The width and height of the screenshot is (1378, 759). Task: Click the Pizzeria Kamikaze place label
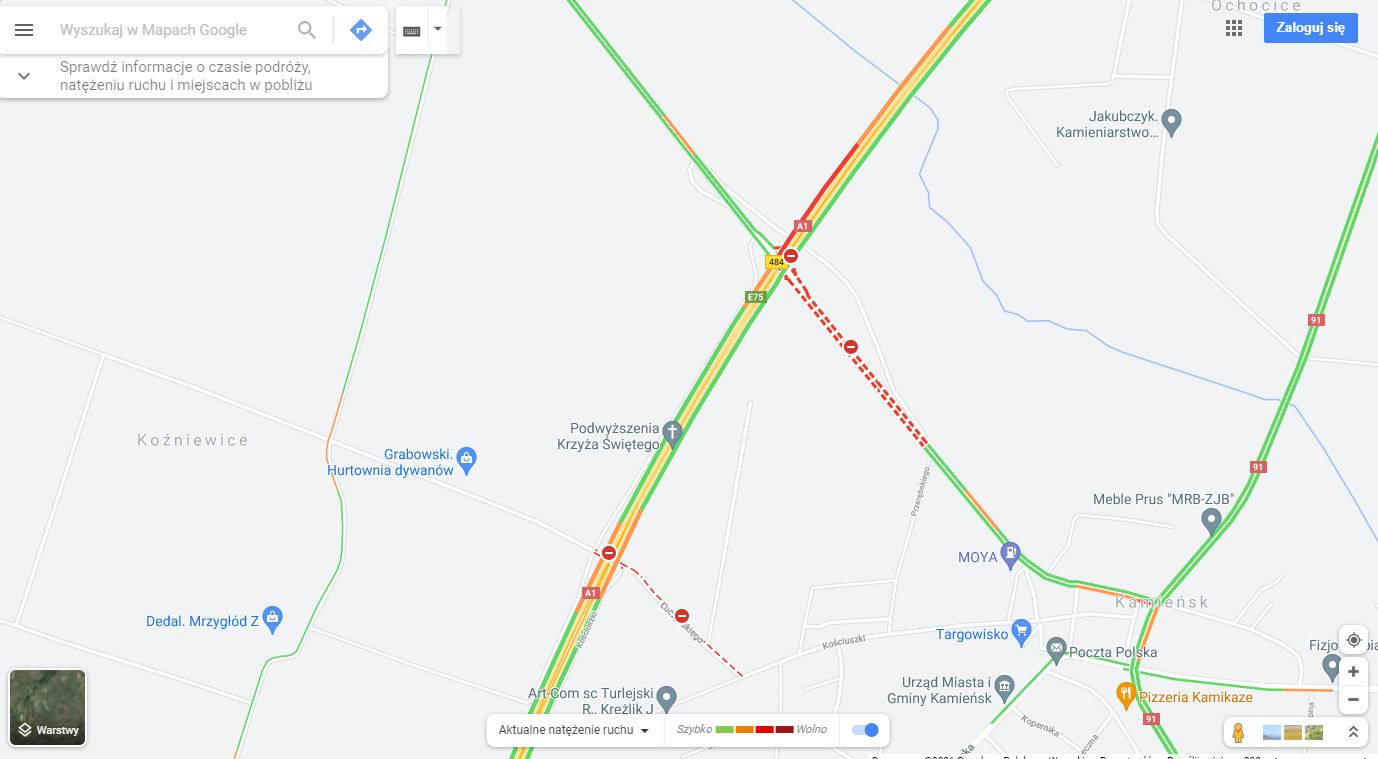(x=1194, y=697)
